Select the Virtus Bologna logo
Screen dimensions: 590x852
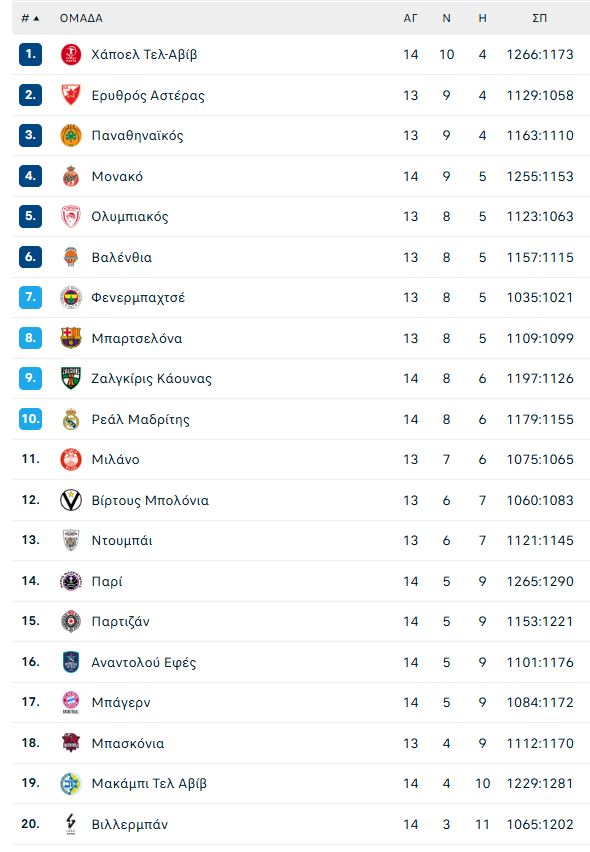coord(72,500)
